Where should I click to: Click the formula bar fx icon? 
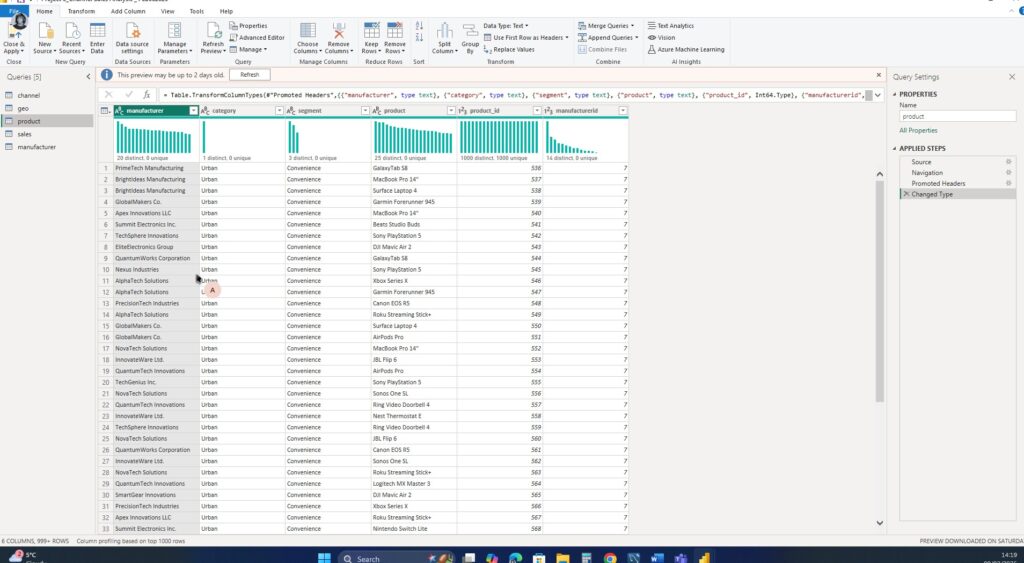pyautogui.click(x=147, y=95)
